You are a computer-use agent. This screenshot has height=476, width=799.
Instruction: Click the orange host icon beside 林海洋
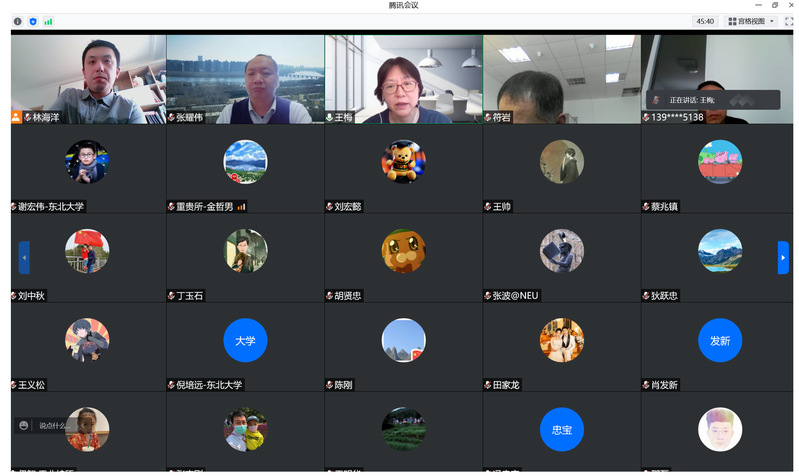click(16, 117)
